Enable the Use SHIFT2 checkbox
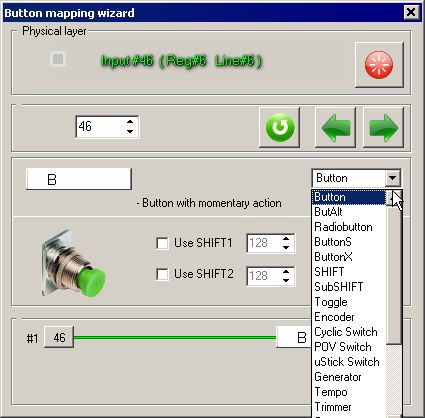This screenshot has height=418, width=425. [162, 274]
